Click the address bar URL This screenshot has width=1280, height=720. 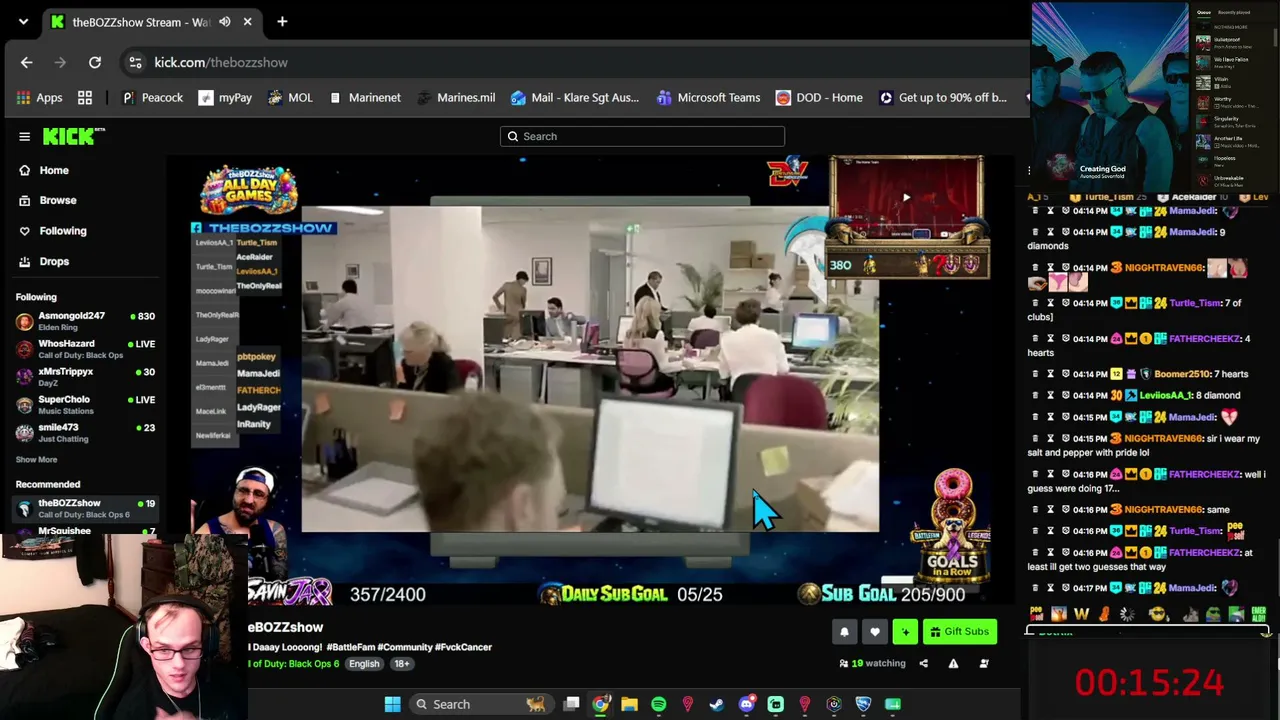(221, 62)
